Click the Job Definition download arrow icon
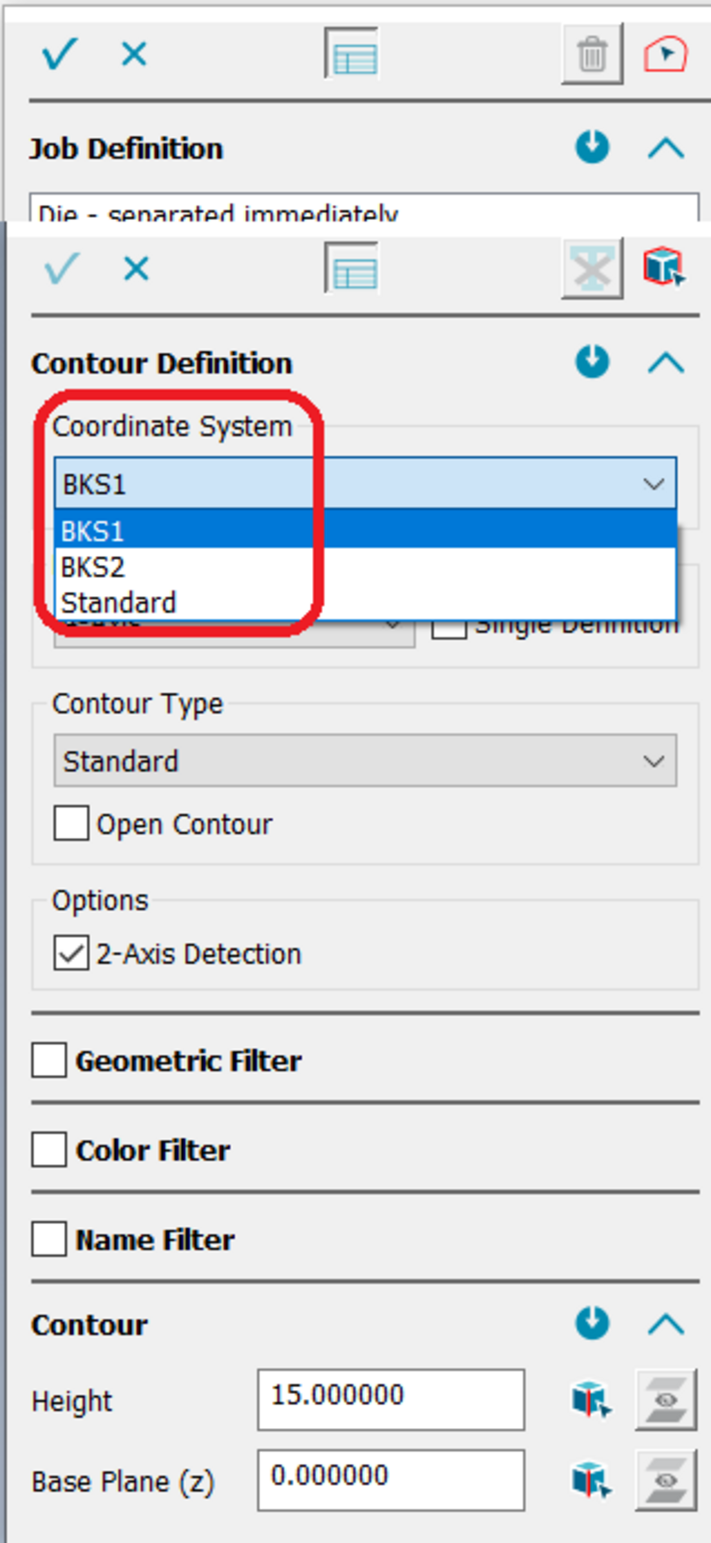711x1543 pixels. 592,148
